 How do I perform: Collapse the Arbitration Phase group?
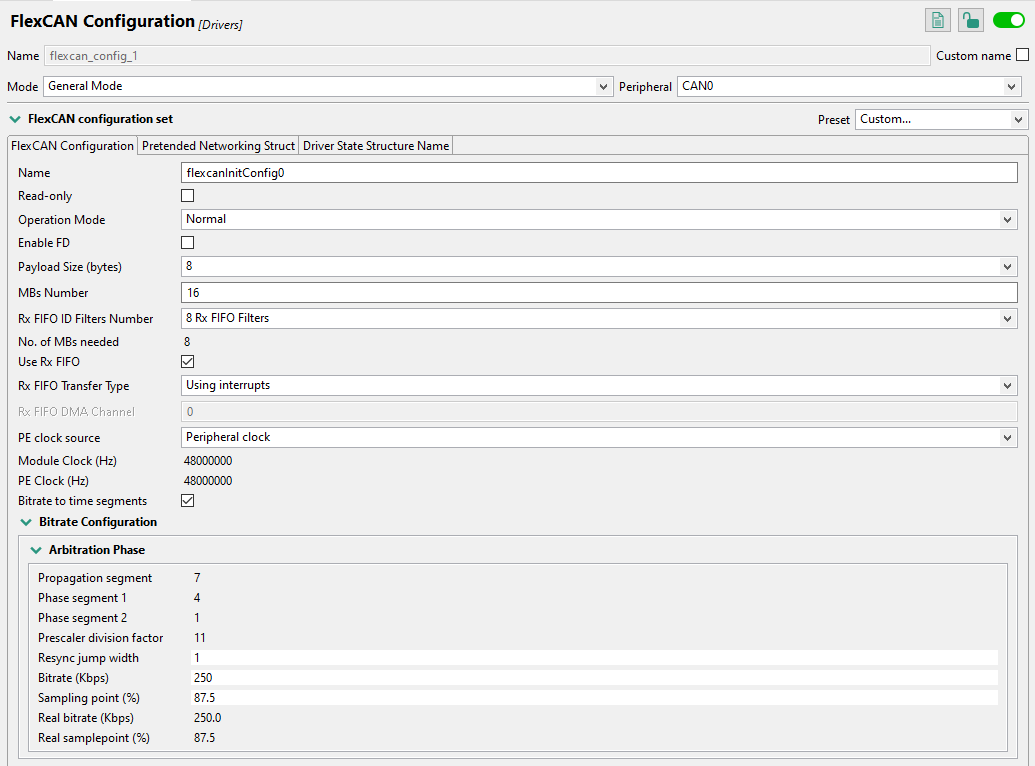click(x=36, y=550)
